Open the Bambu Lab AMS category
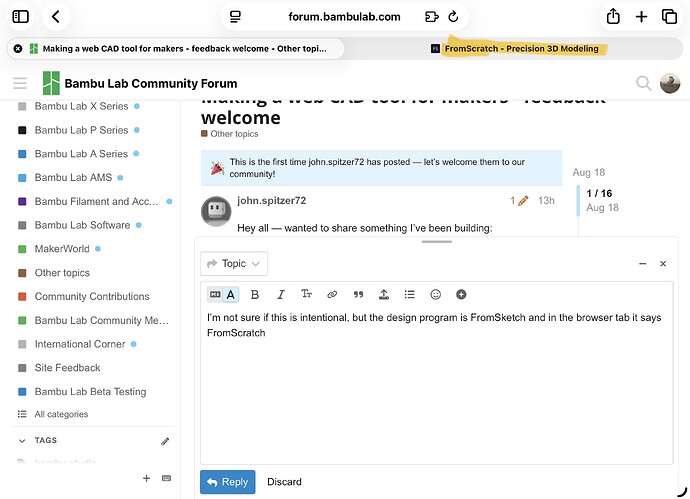 tap(73, 178)
